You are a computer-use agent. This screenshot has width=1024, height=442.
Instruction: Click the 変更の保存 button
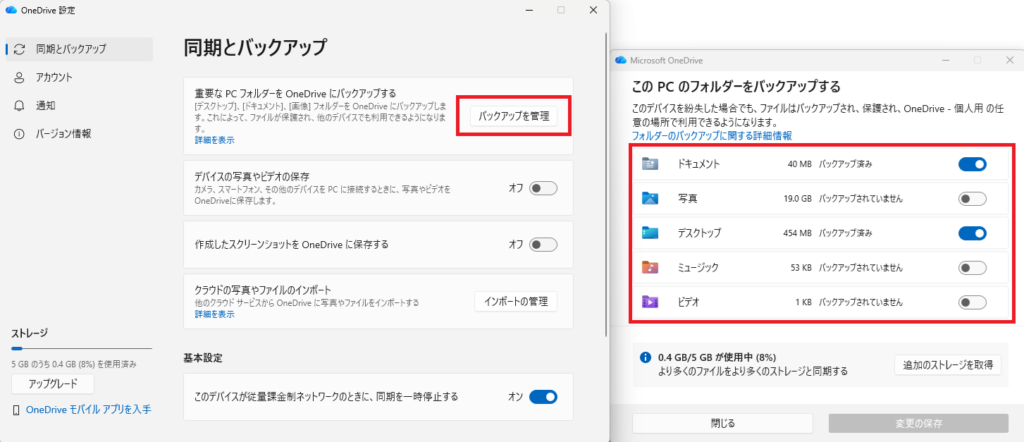(x=918, y=423)
